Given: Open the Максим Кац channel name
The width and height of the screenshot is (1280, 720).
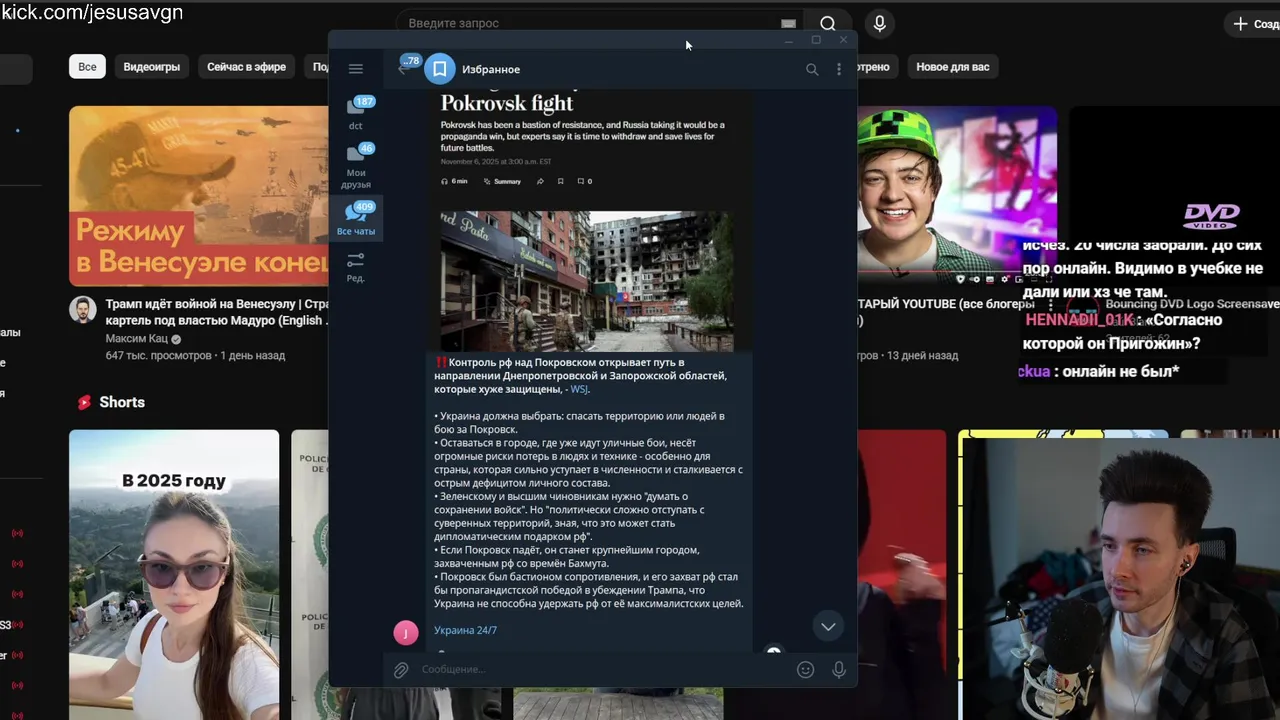Looking at the screenshot, I should (137, 339).
